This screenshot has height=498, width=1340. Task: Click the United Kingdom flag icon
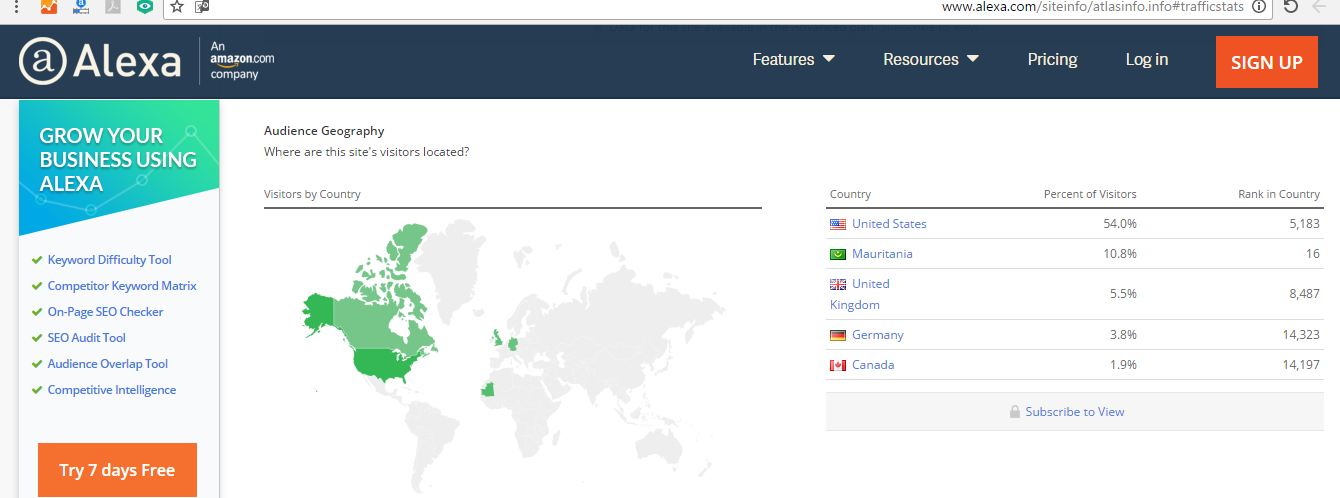point(838,284)
